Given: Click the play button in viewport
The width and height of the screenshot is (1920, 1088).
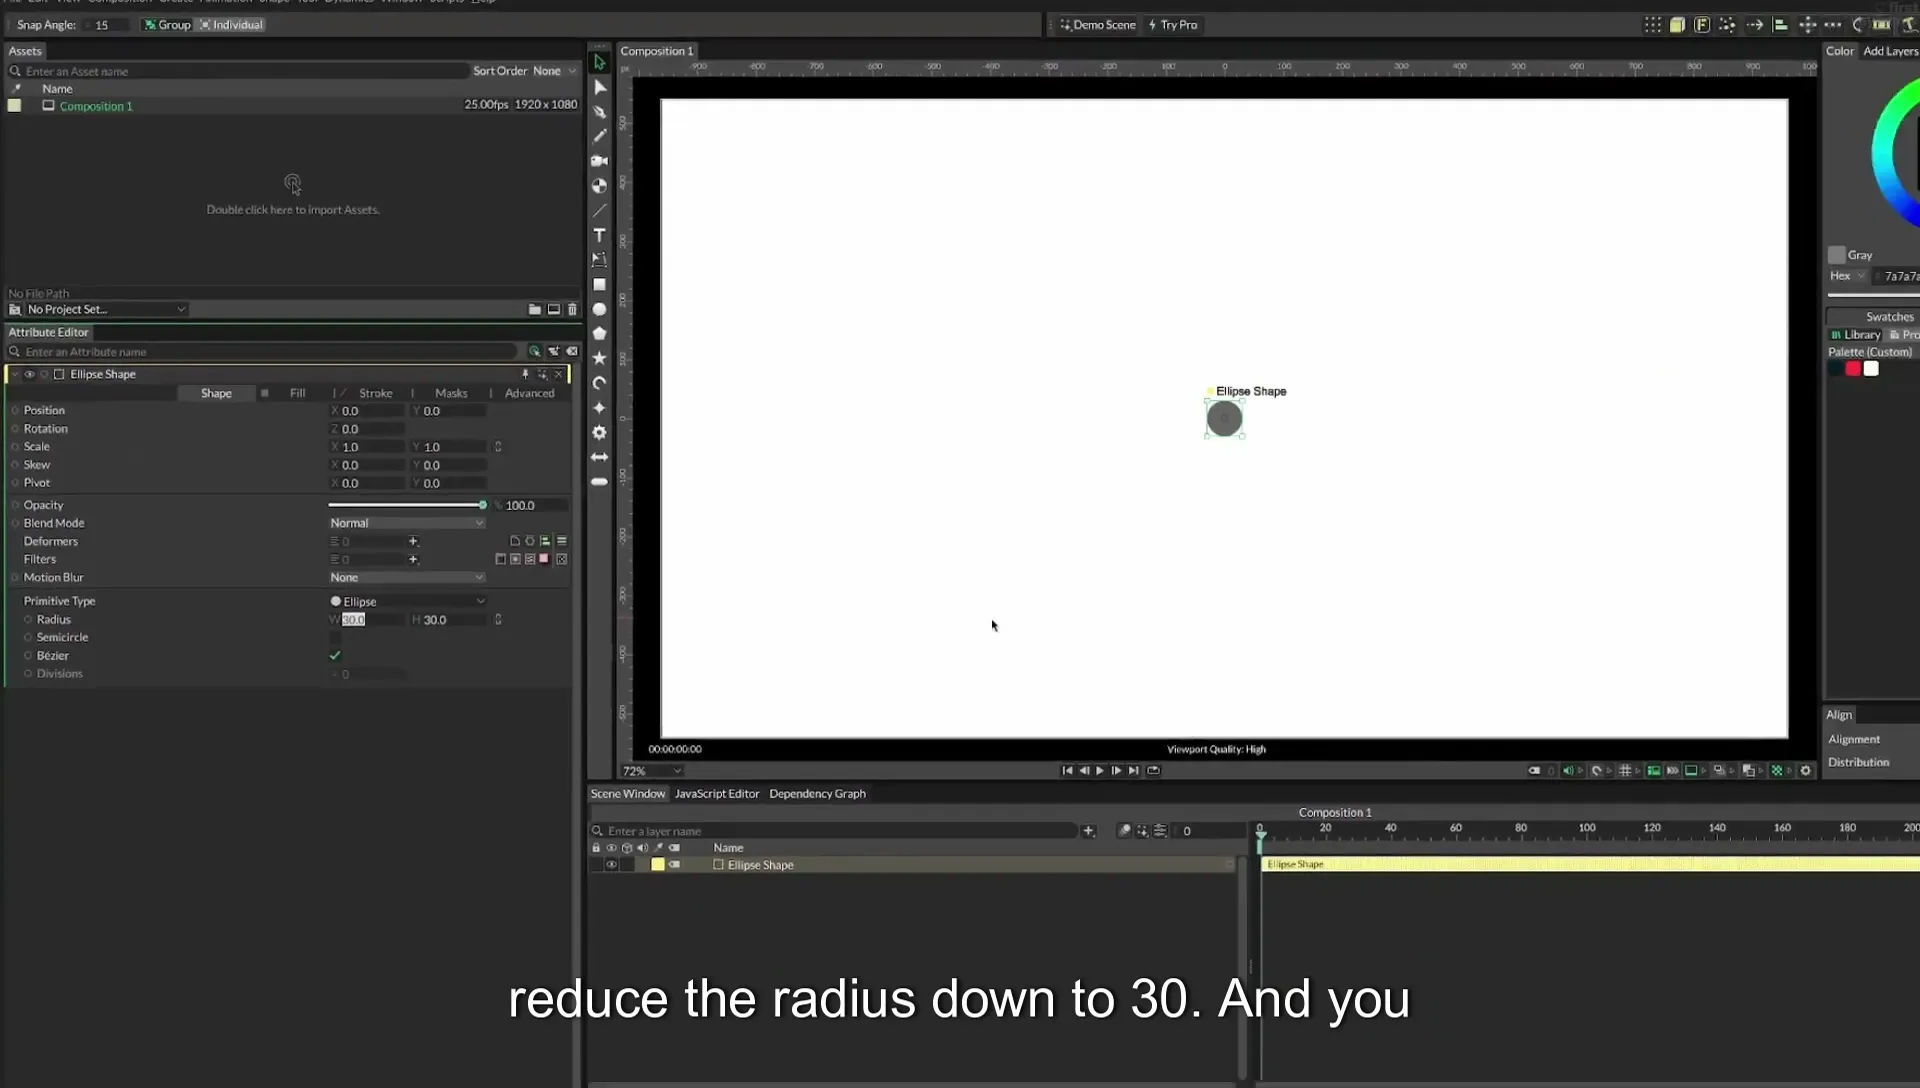Looking at the screenshot, I should (x=1099, y=770).
